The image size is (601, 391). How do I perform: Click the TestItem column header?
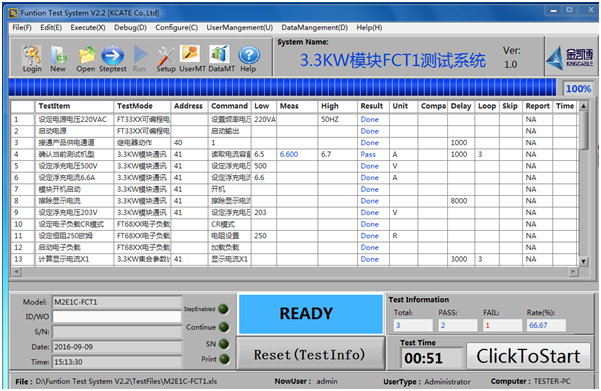tap(74, 106)
